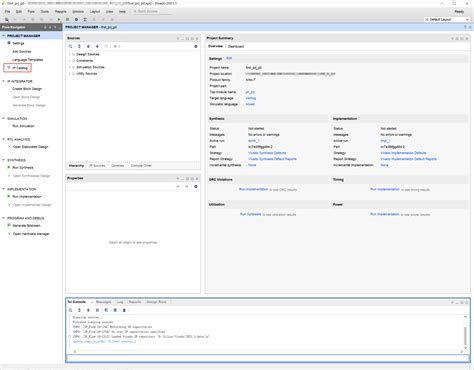Search Tcl Console with magnifier icon
474x370 pixels.
[x=71, y=310]
